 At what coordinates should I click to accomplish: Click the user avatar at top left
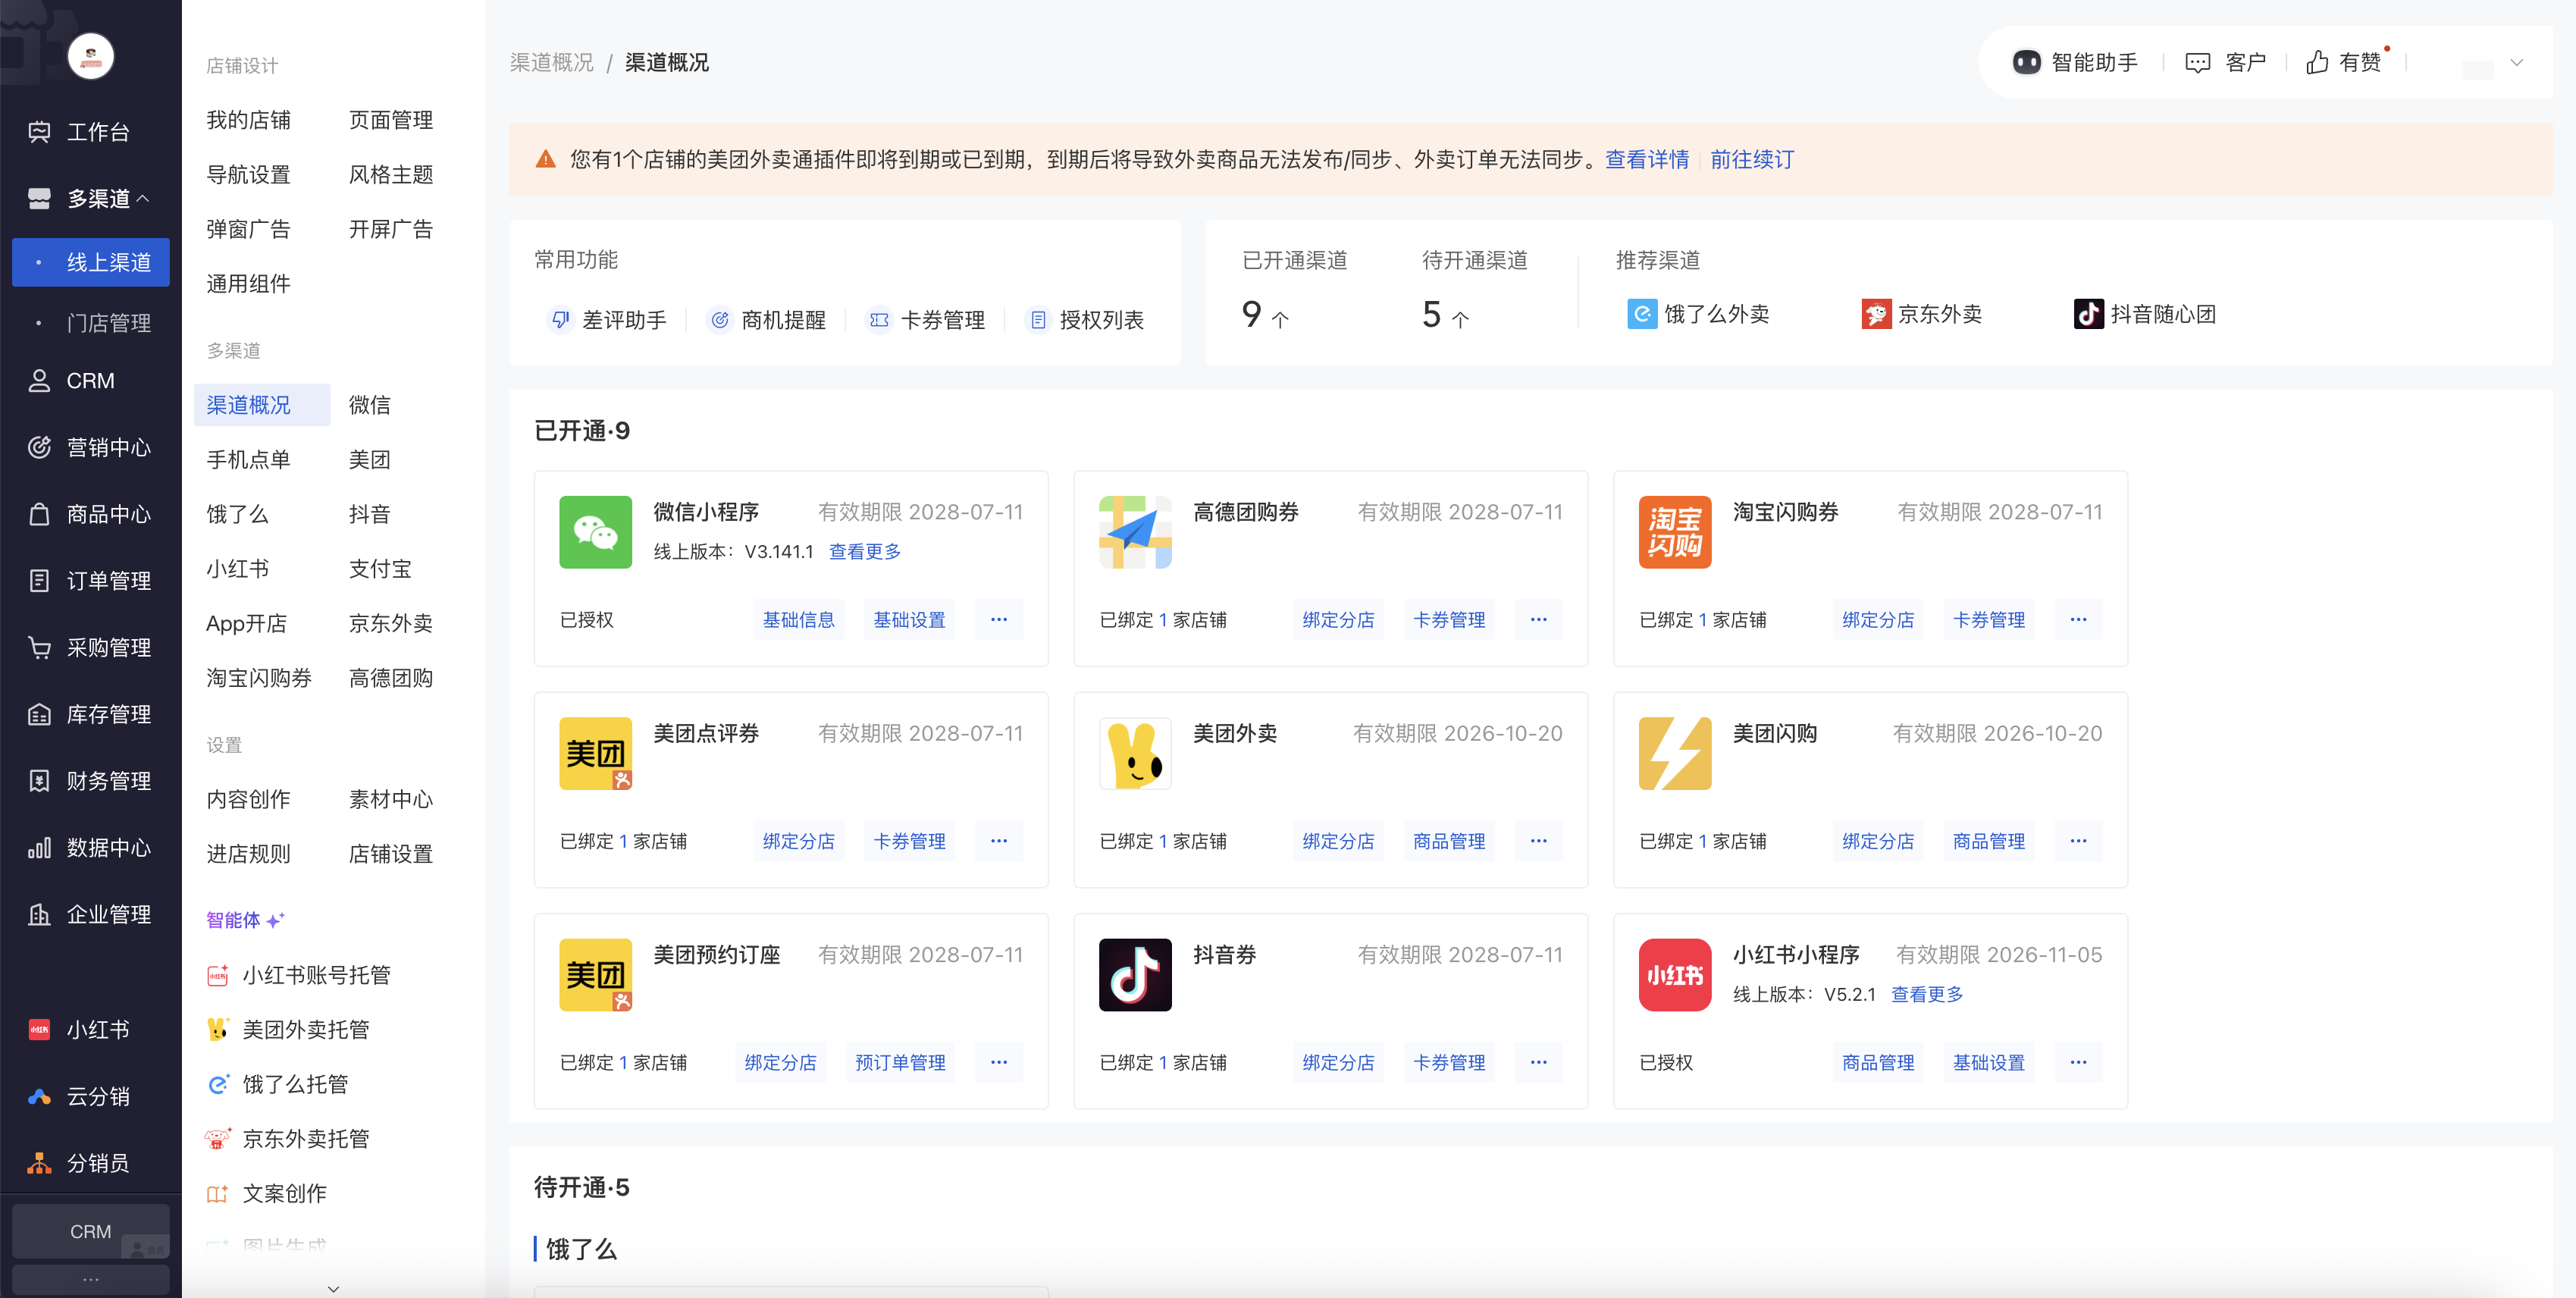click(91, 56)
